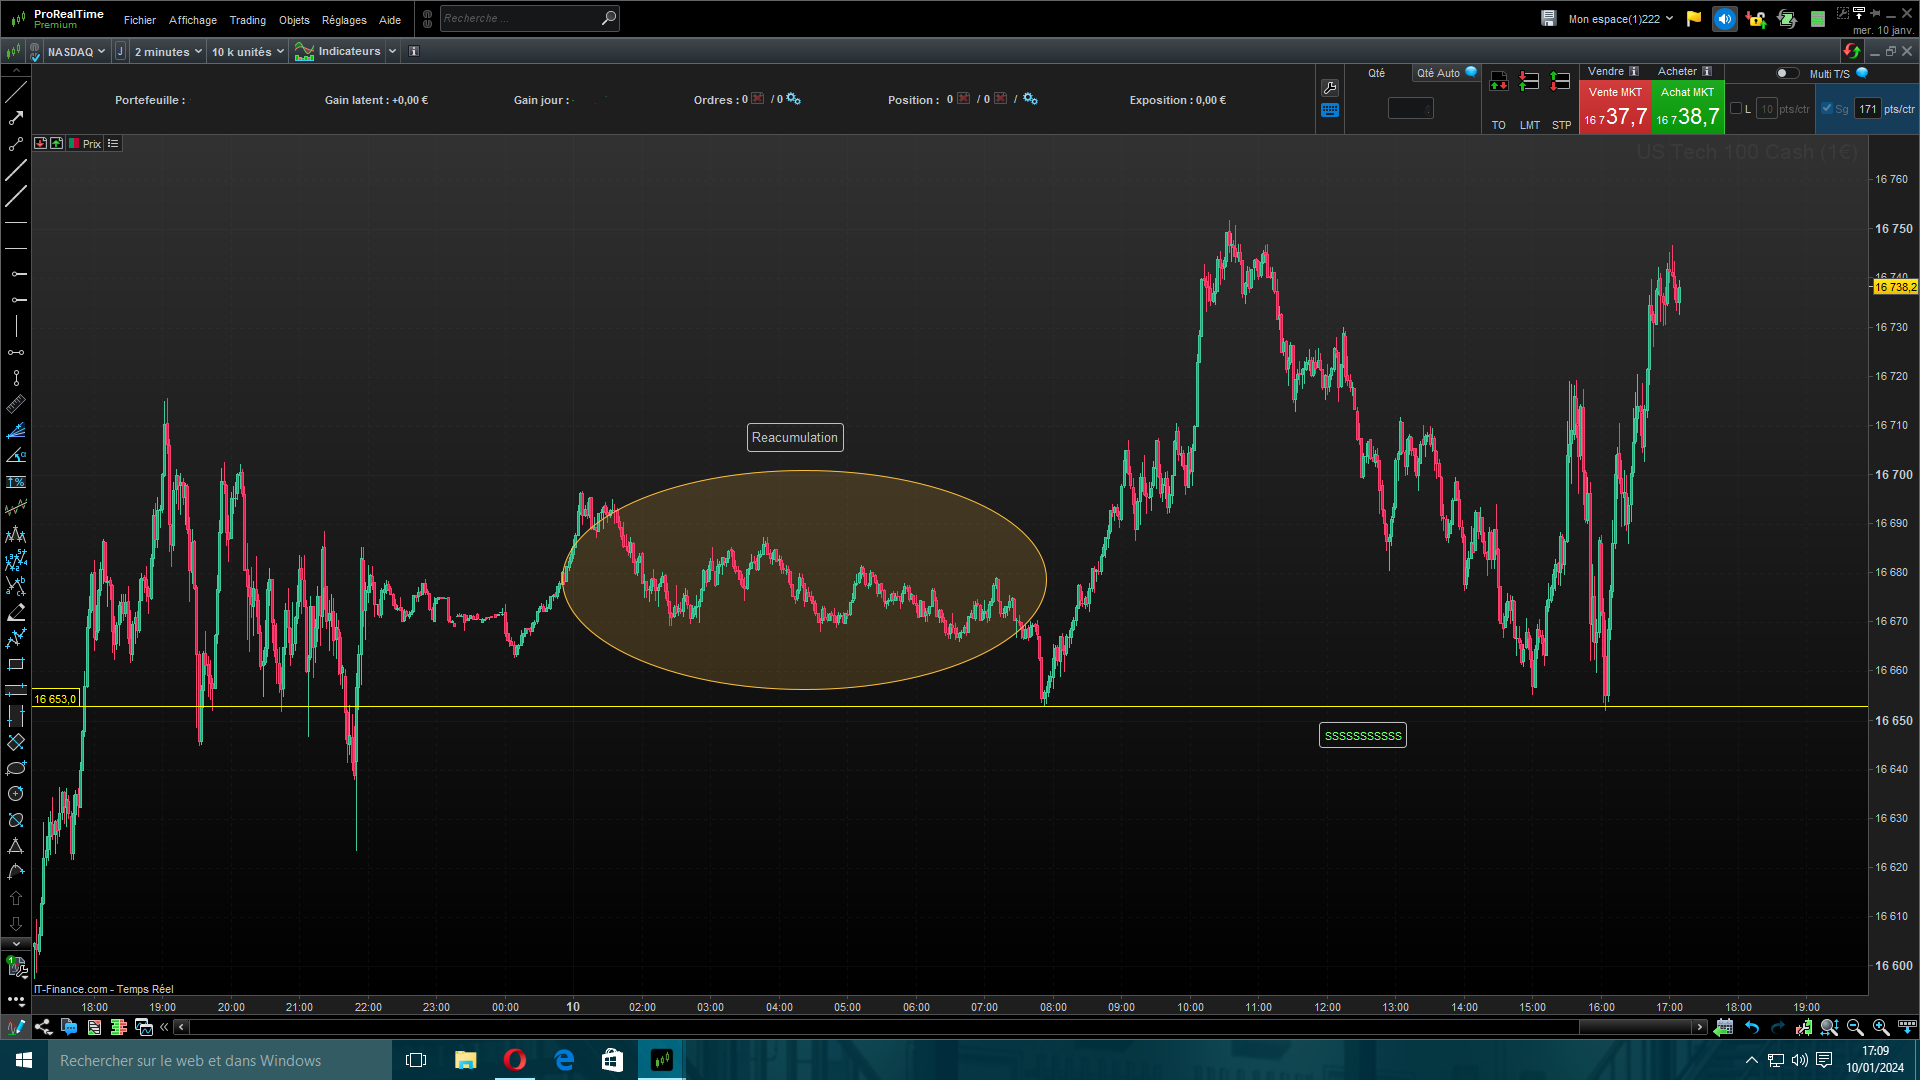
Task: Select the LMT limit order icon
Action: 1529,83
